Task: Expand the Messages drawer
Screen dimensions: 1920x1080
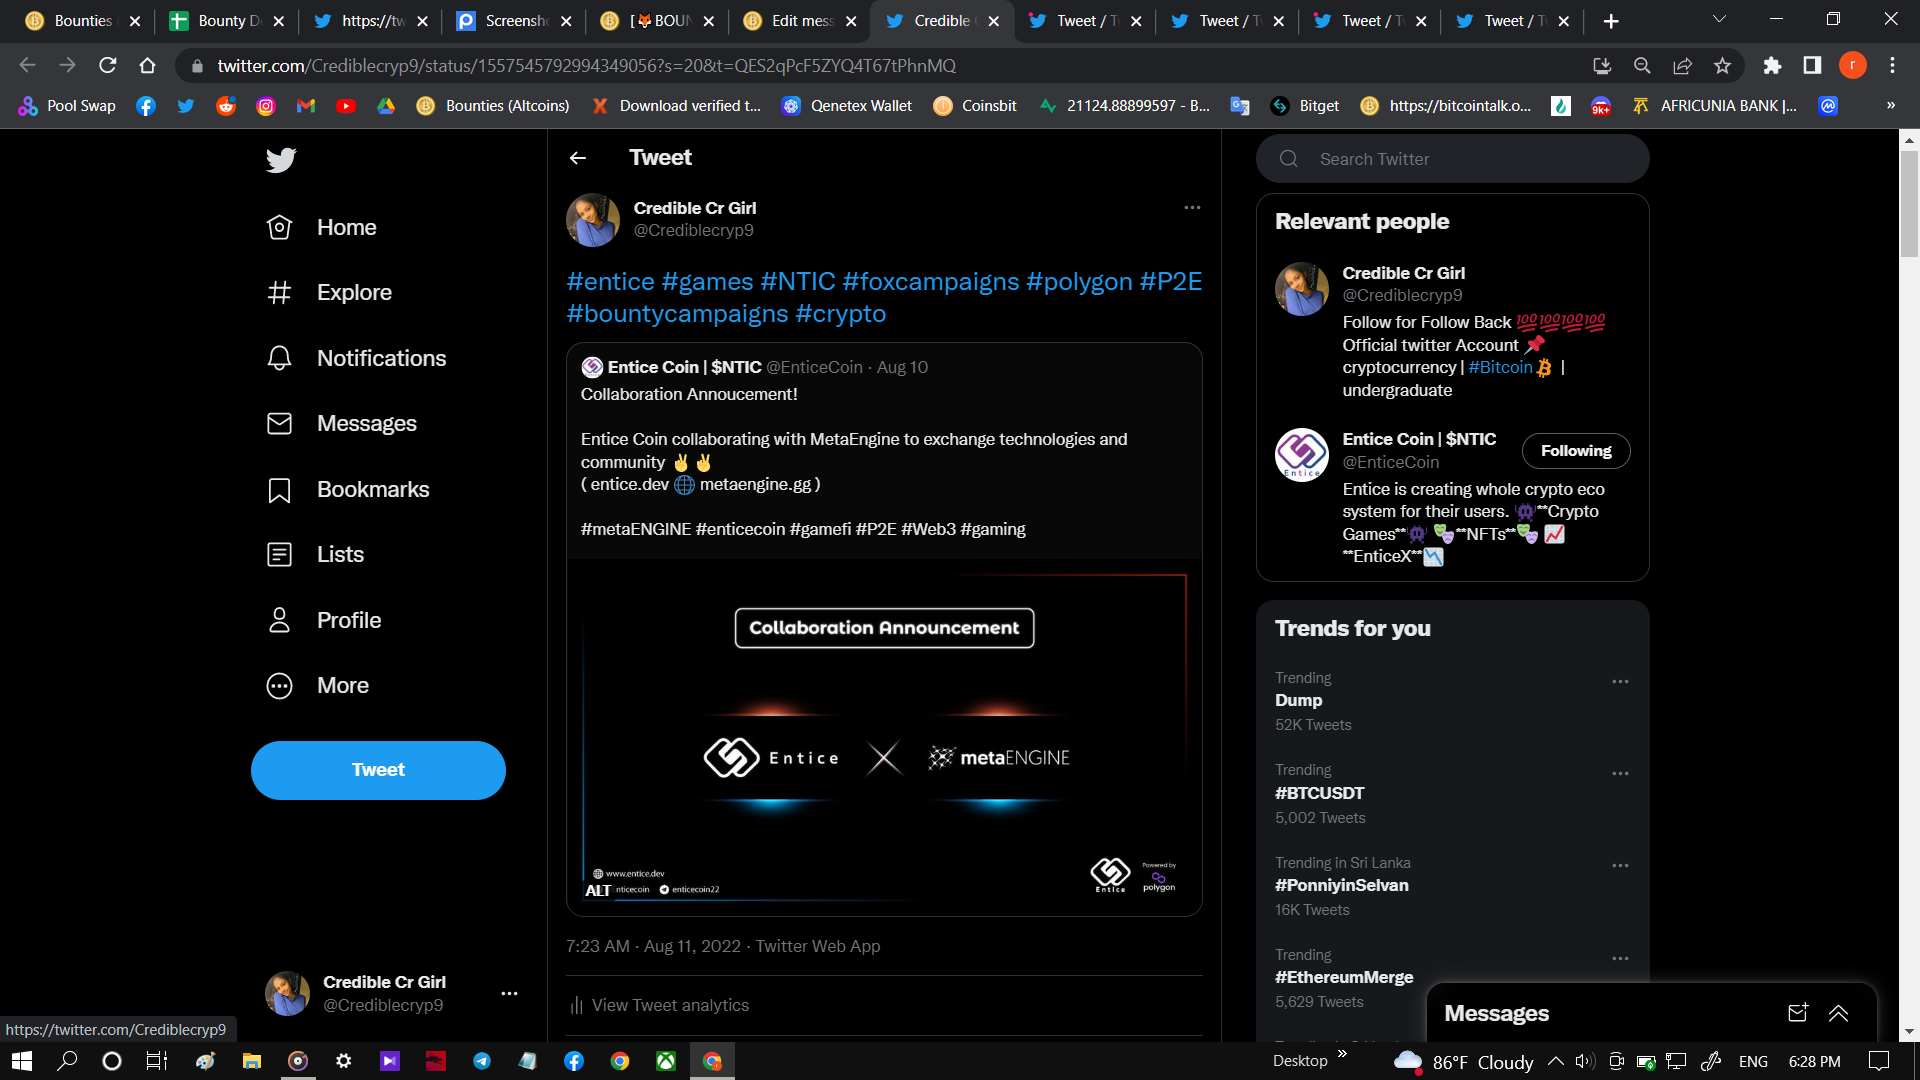Action: tap(1838, 1013)
